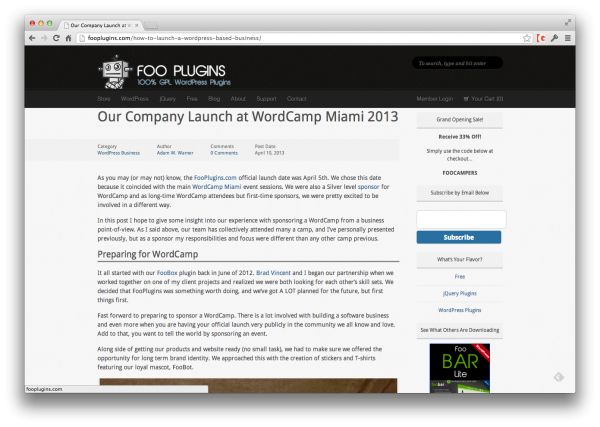Open the Free link in sidebar

(x=460, y=277)
